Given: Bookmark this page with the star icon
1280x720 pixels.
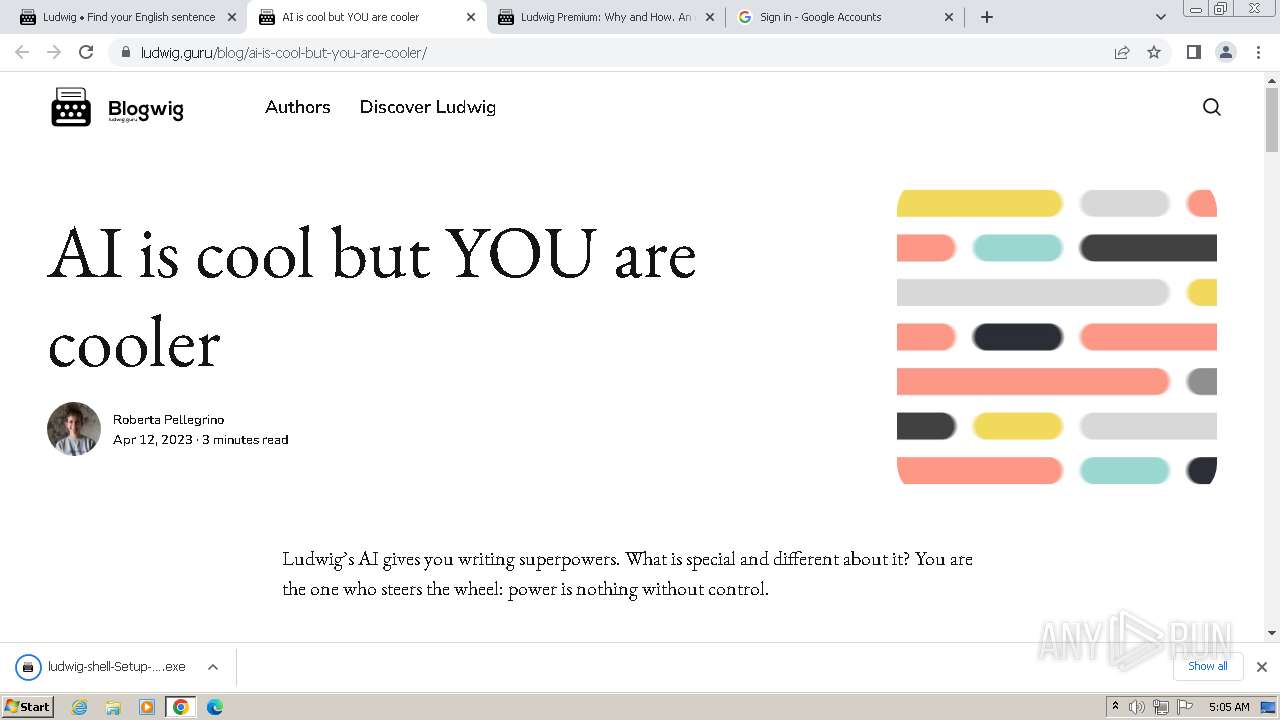Looking at the screenshot, I should coord(1154,52).
